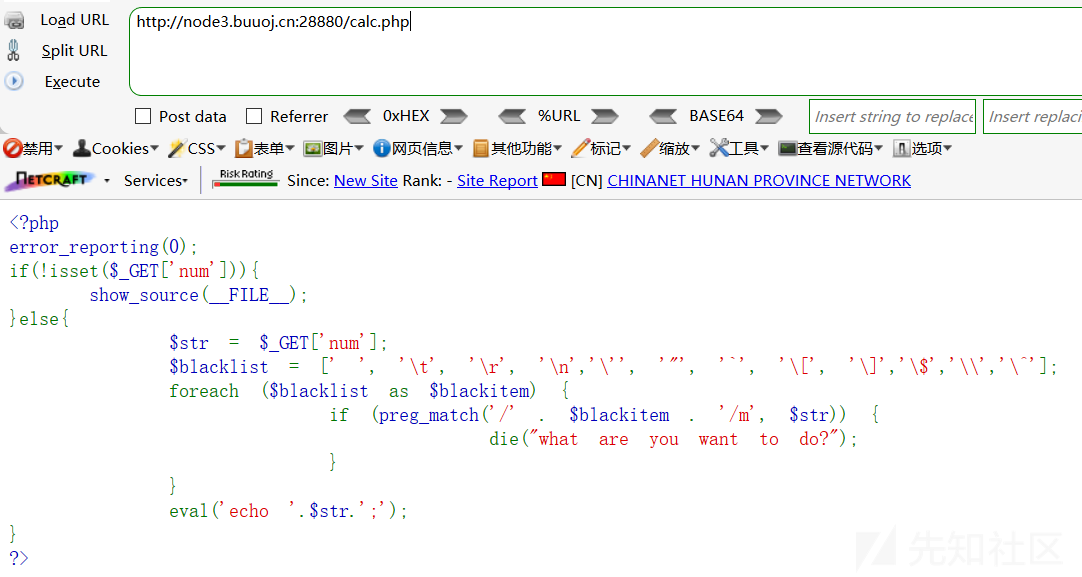Open the Site Report link
This screenshot has width=1082, height=577.
pyautogui.click(x=497, y=181)
